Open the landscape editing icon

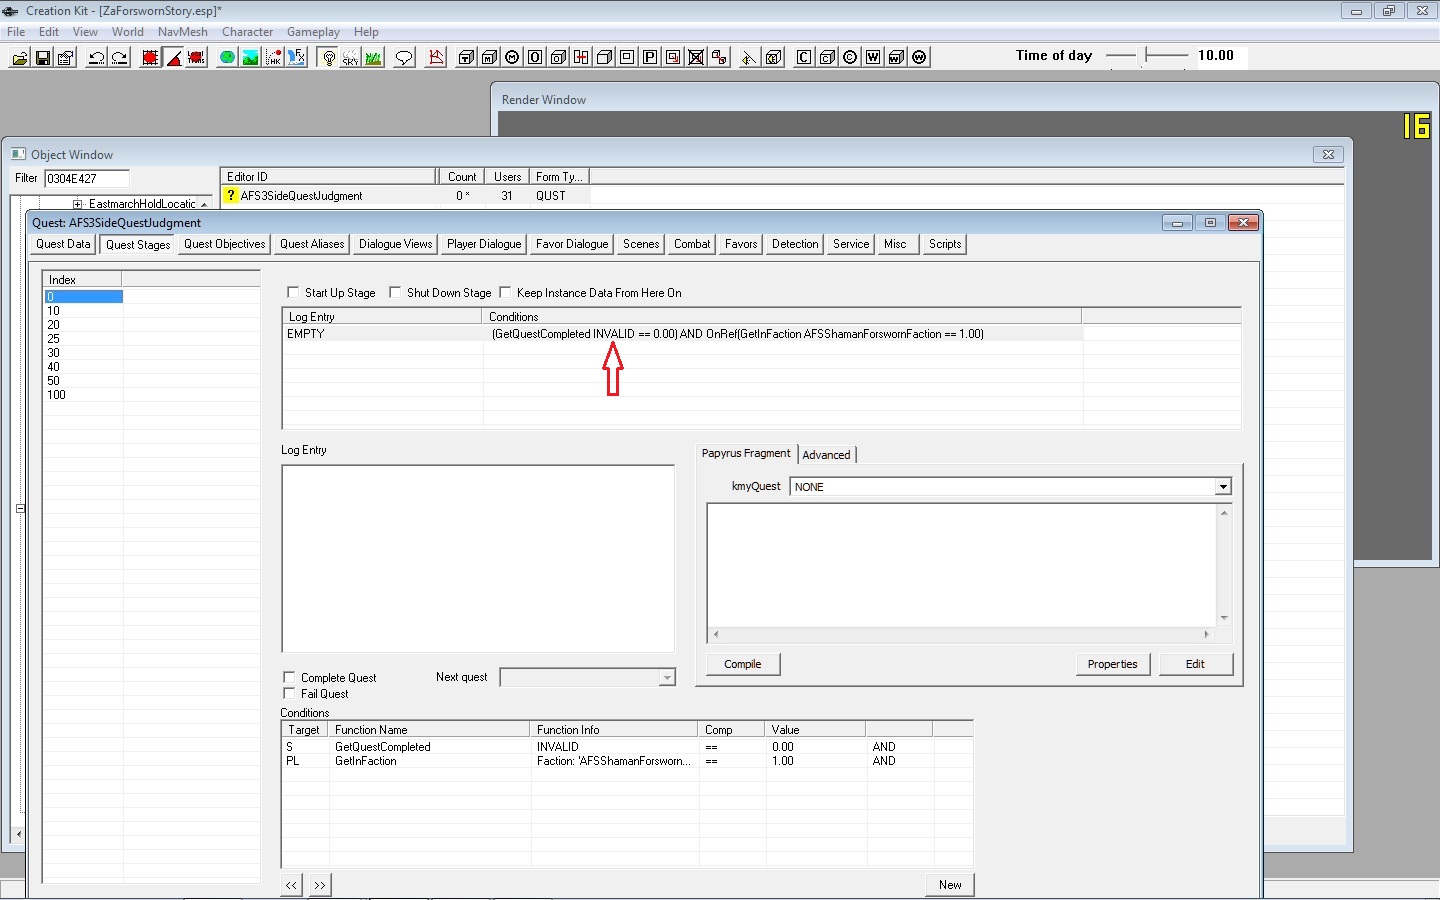(x=250, y=57)
